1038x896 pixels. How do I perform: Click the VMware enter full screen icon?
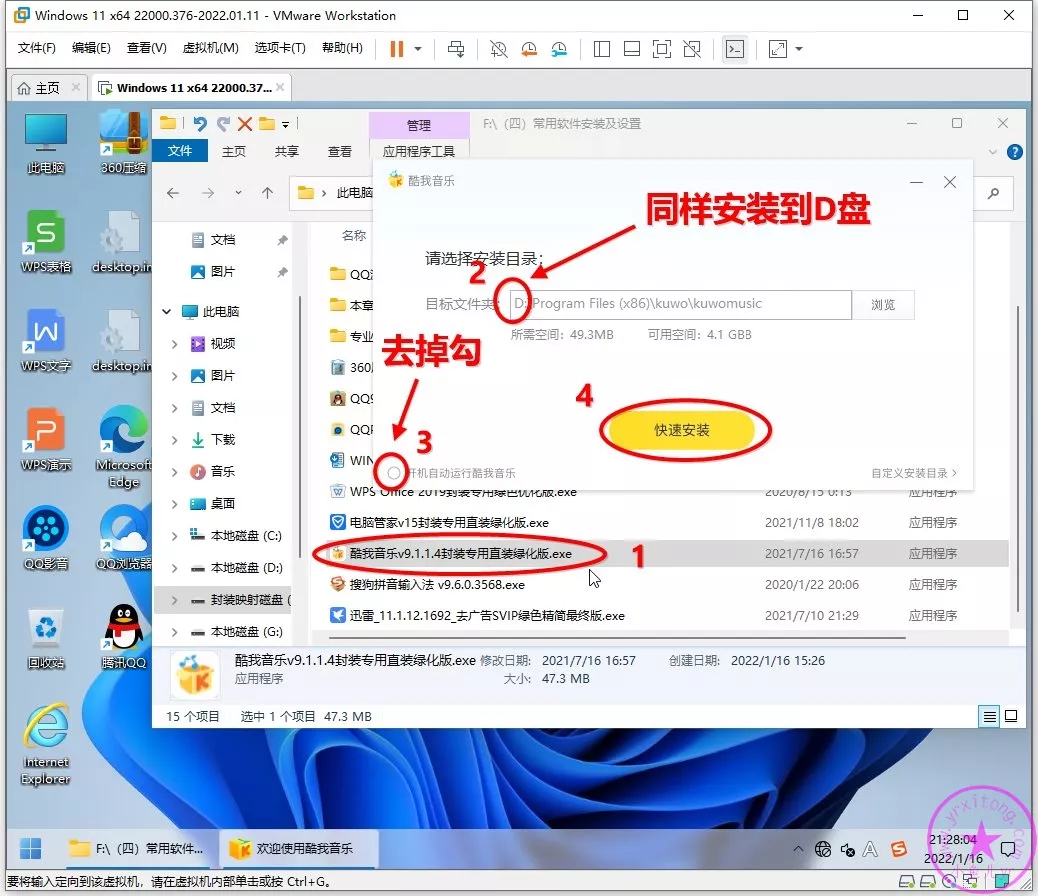(661, 49)
